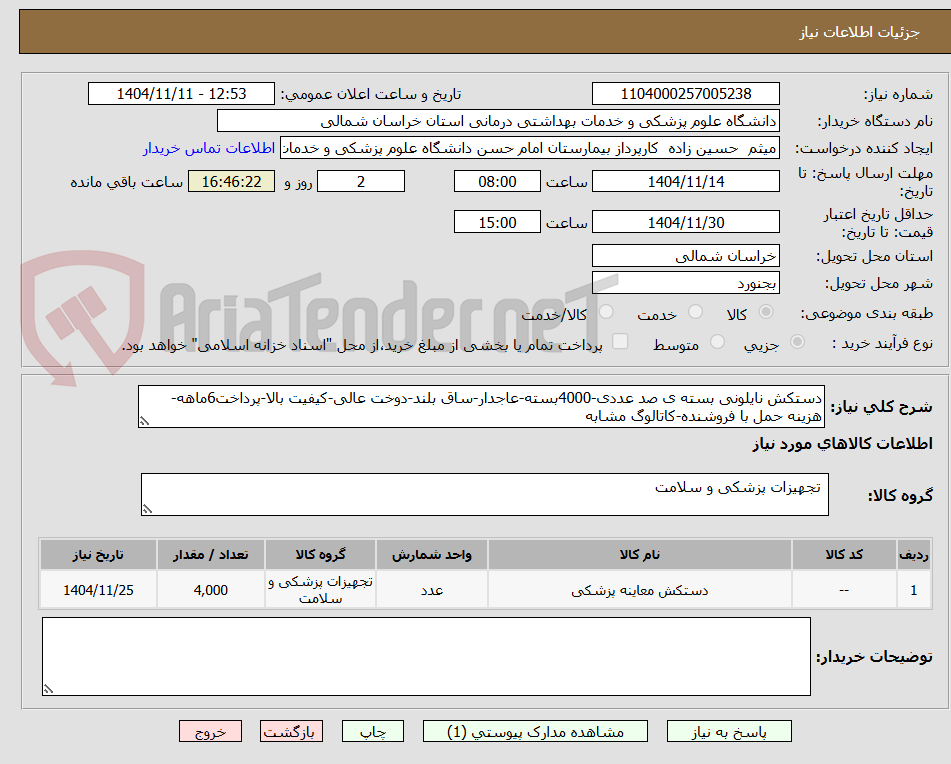Click the تعداد / مقدار column header

click(210, 555)
